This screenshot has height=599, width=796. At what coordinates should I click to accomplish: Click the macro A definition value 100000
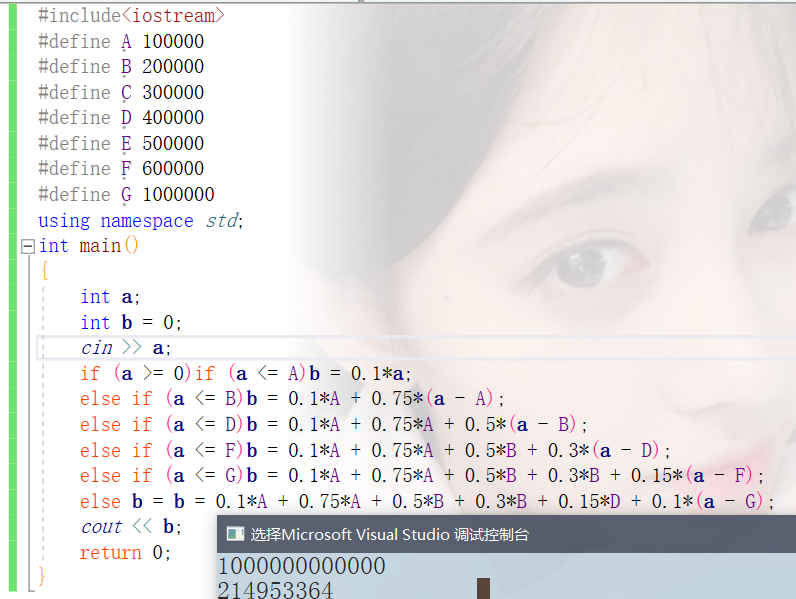click(x=173, y=41)
